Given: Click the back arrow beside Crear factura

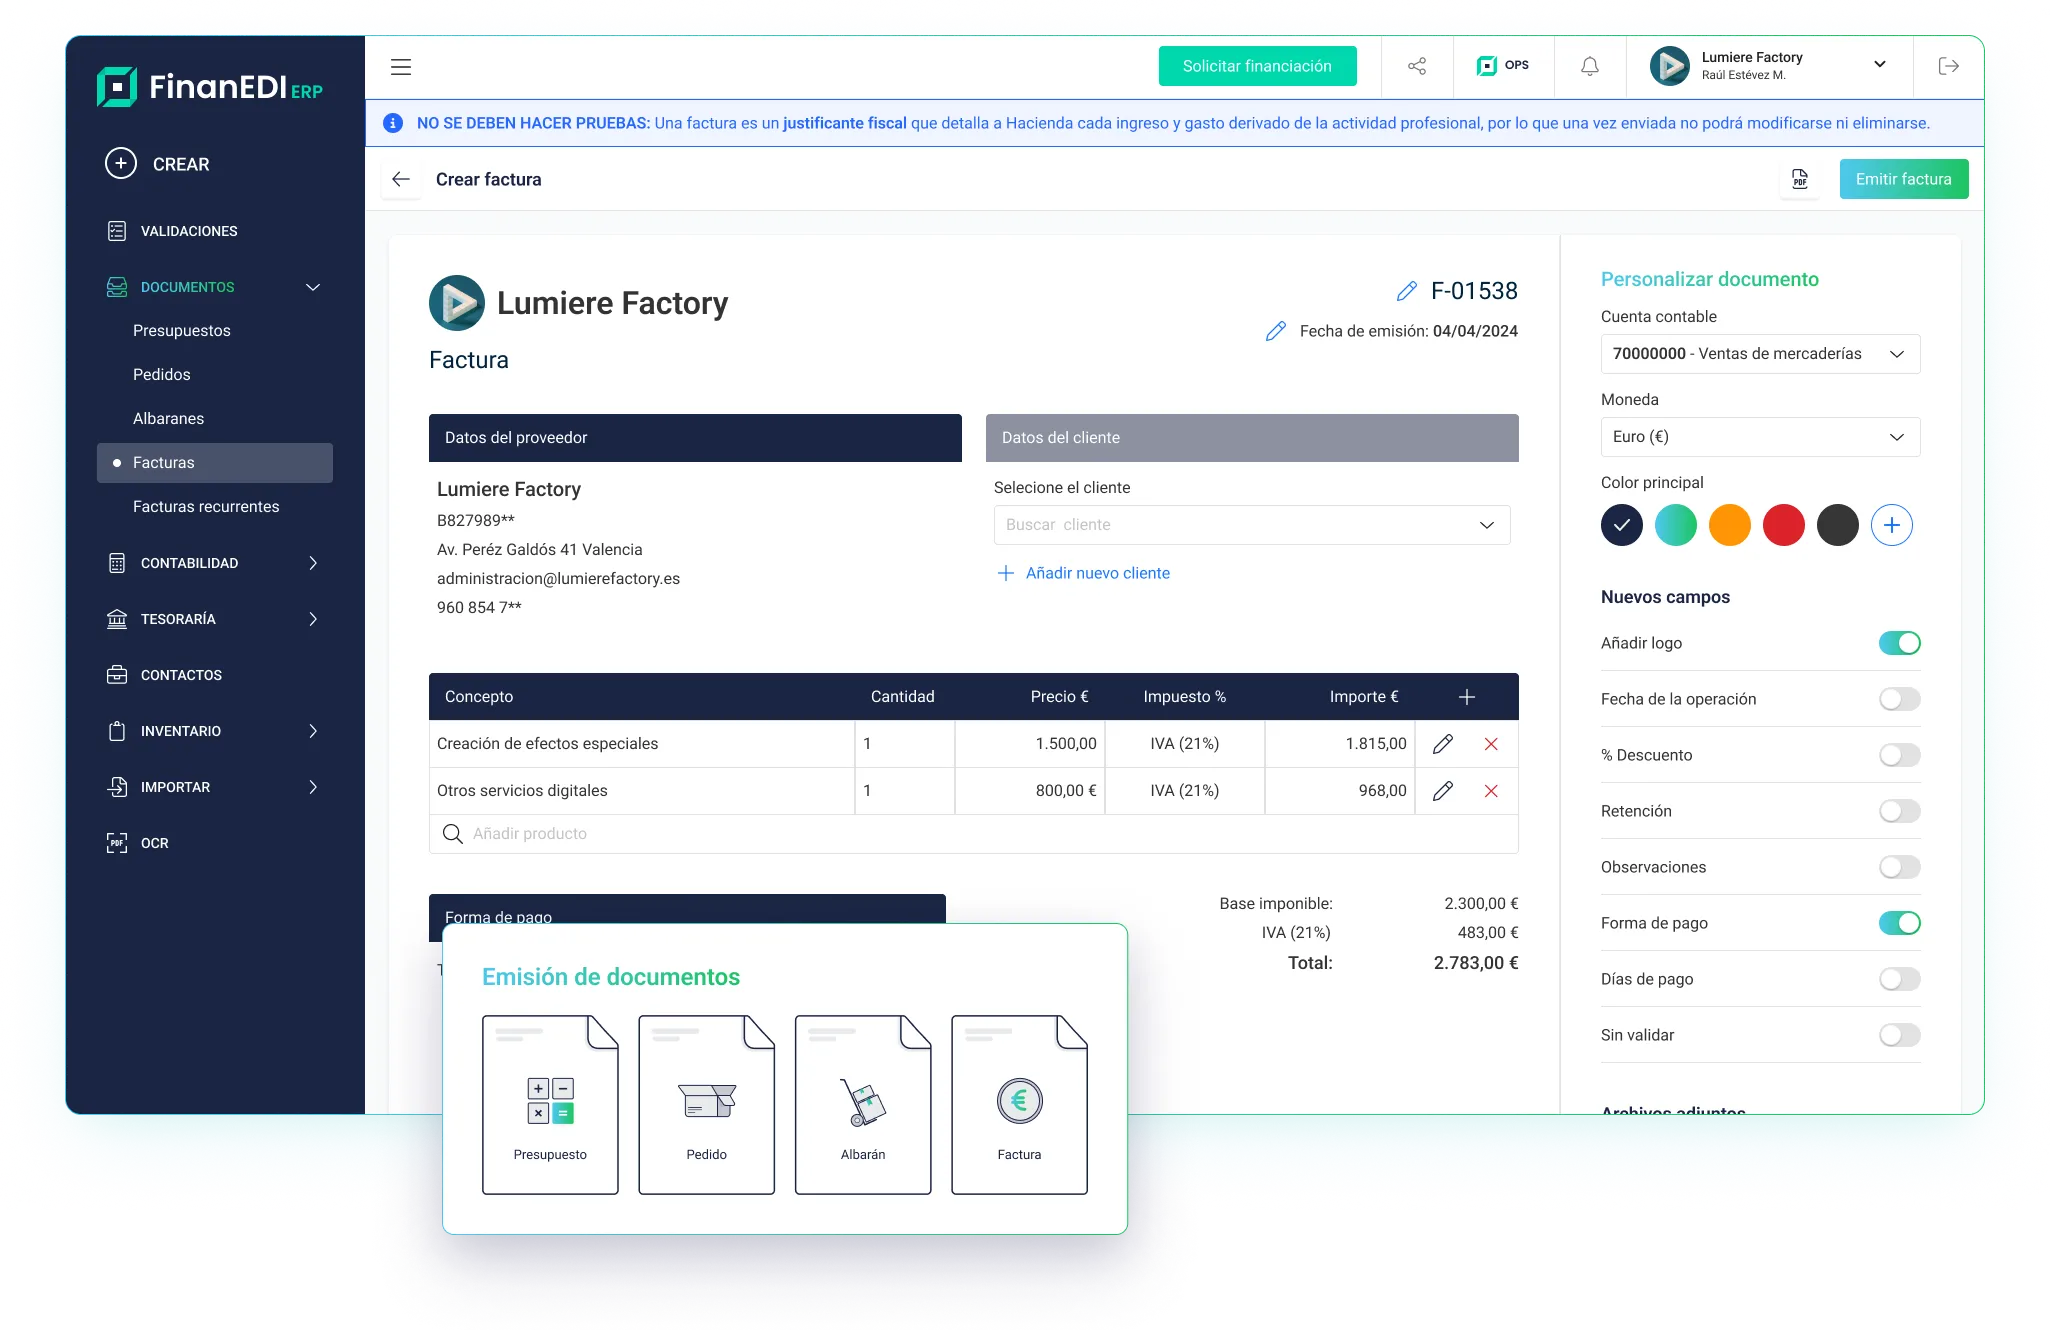Looking at the screenshot, I should click(401, 179).
